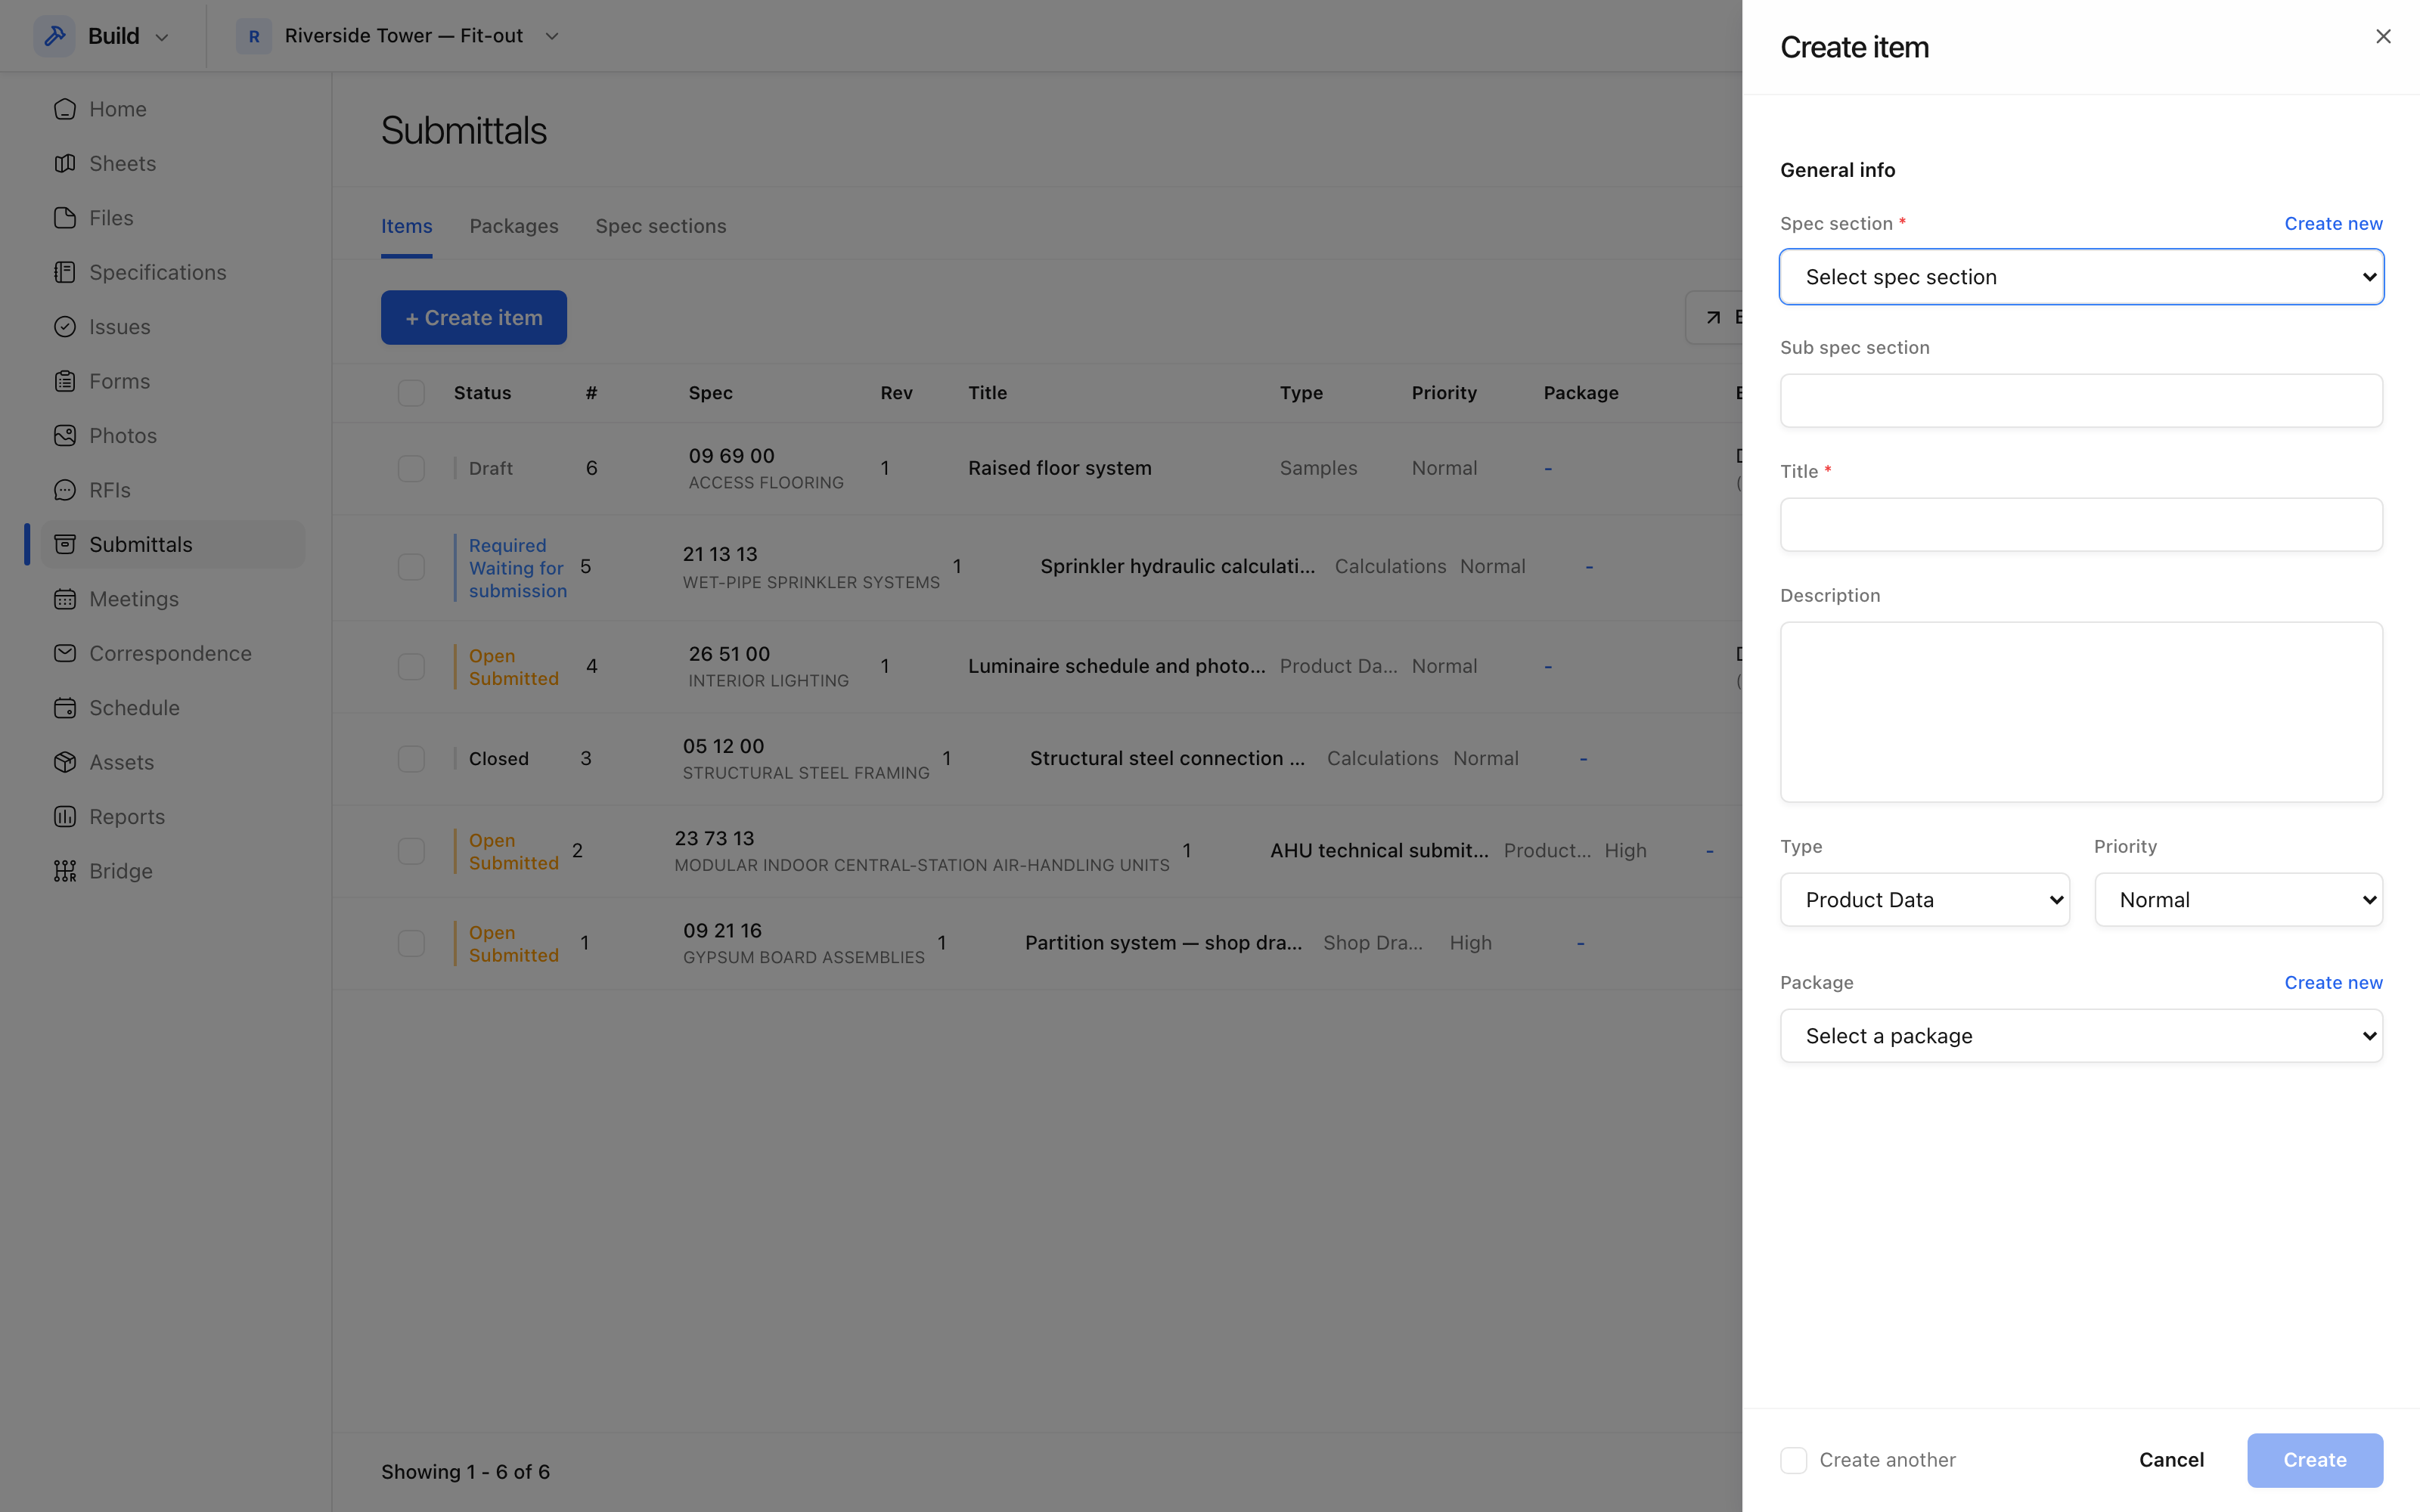Click the Files icon in the sidebar

[65, 218]
